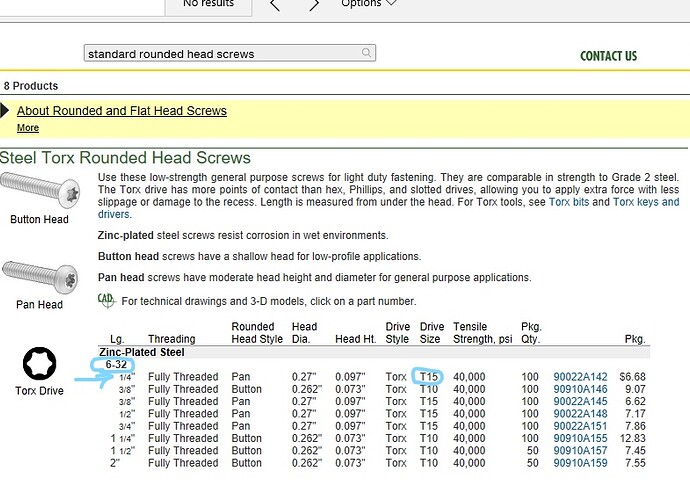Click the 12.83 price cell
Image resolution: width=690 pixels, height=500 pixels.
tap(632, 438)
